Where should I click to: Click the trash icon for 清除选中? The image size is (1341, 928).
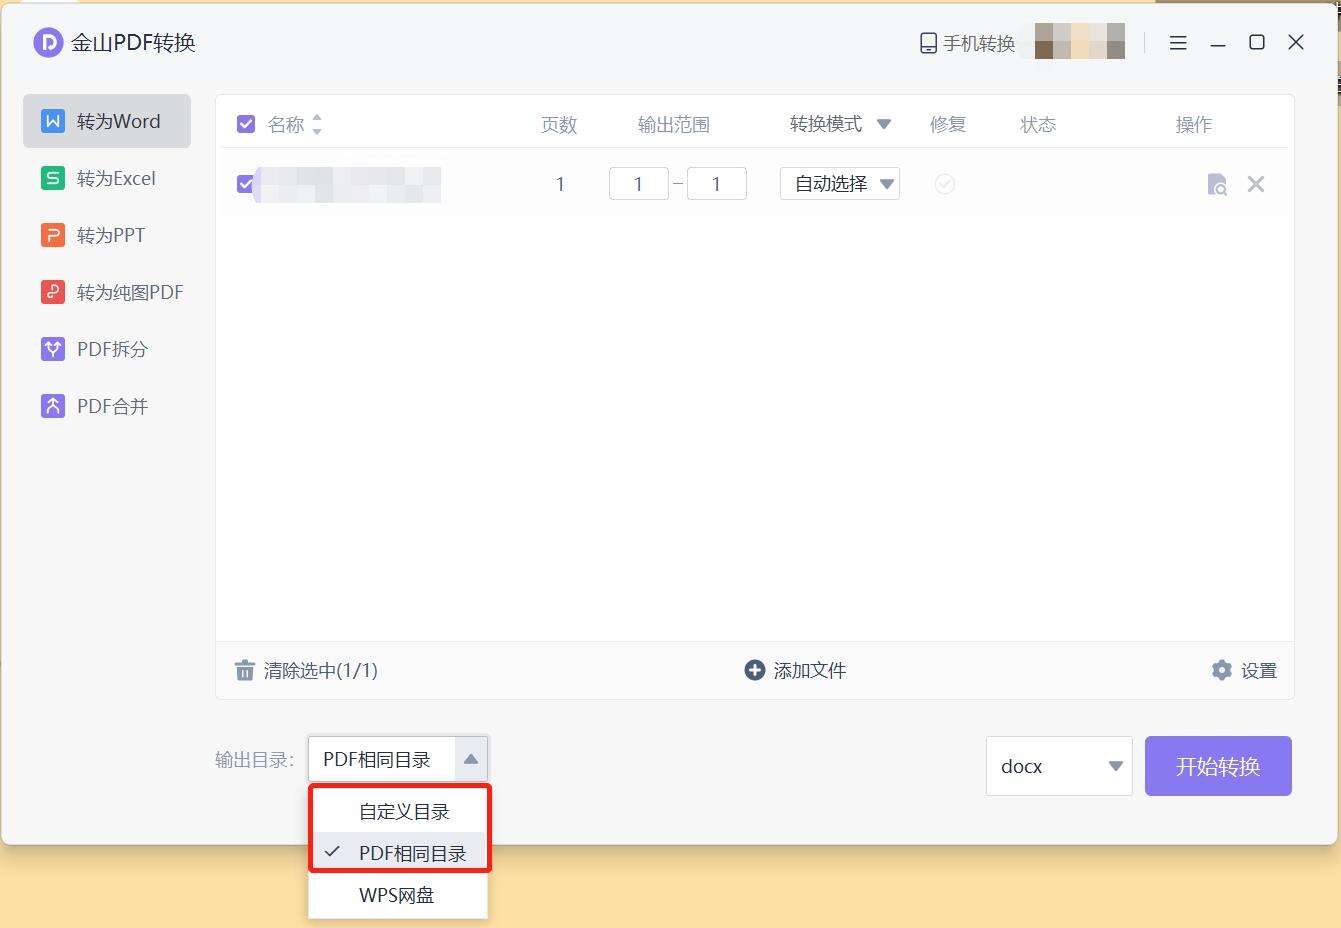(245, 670)
